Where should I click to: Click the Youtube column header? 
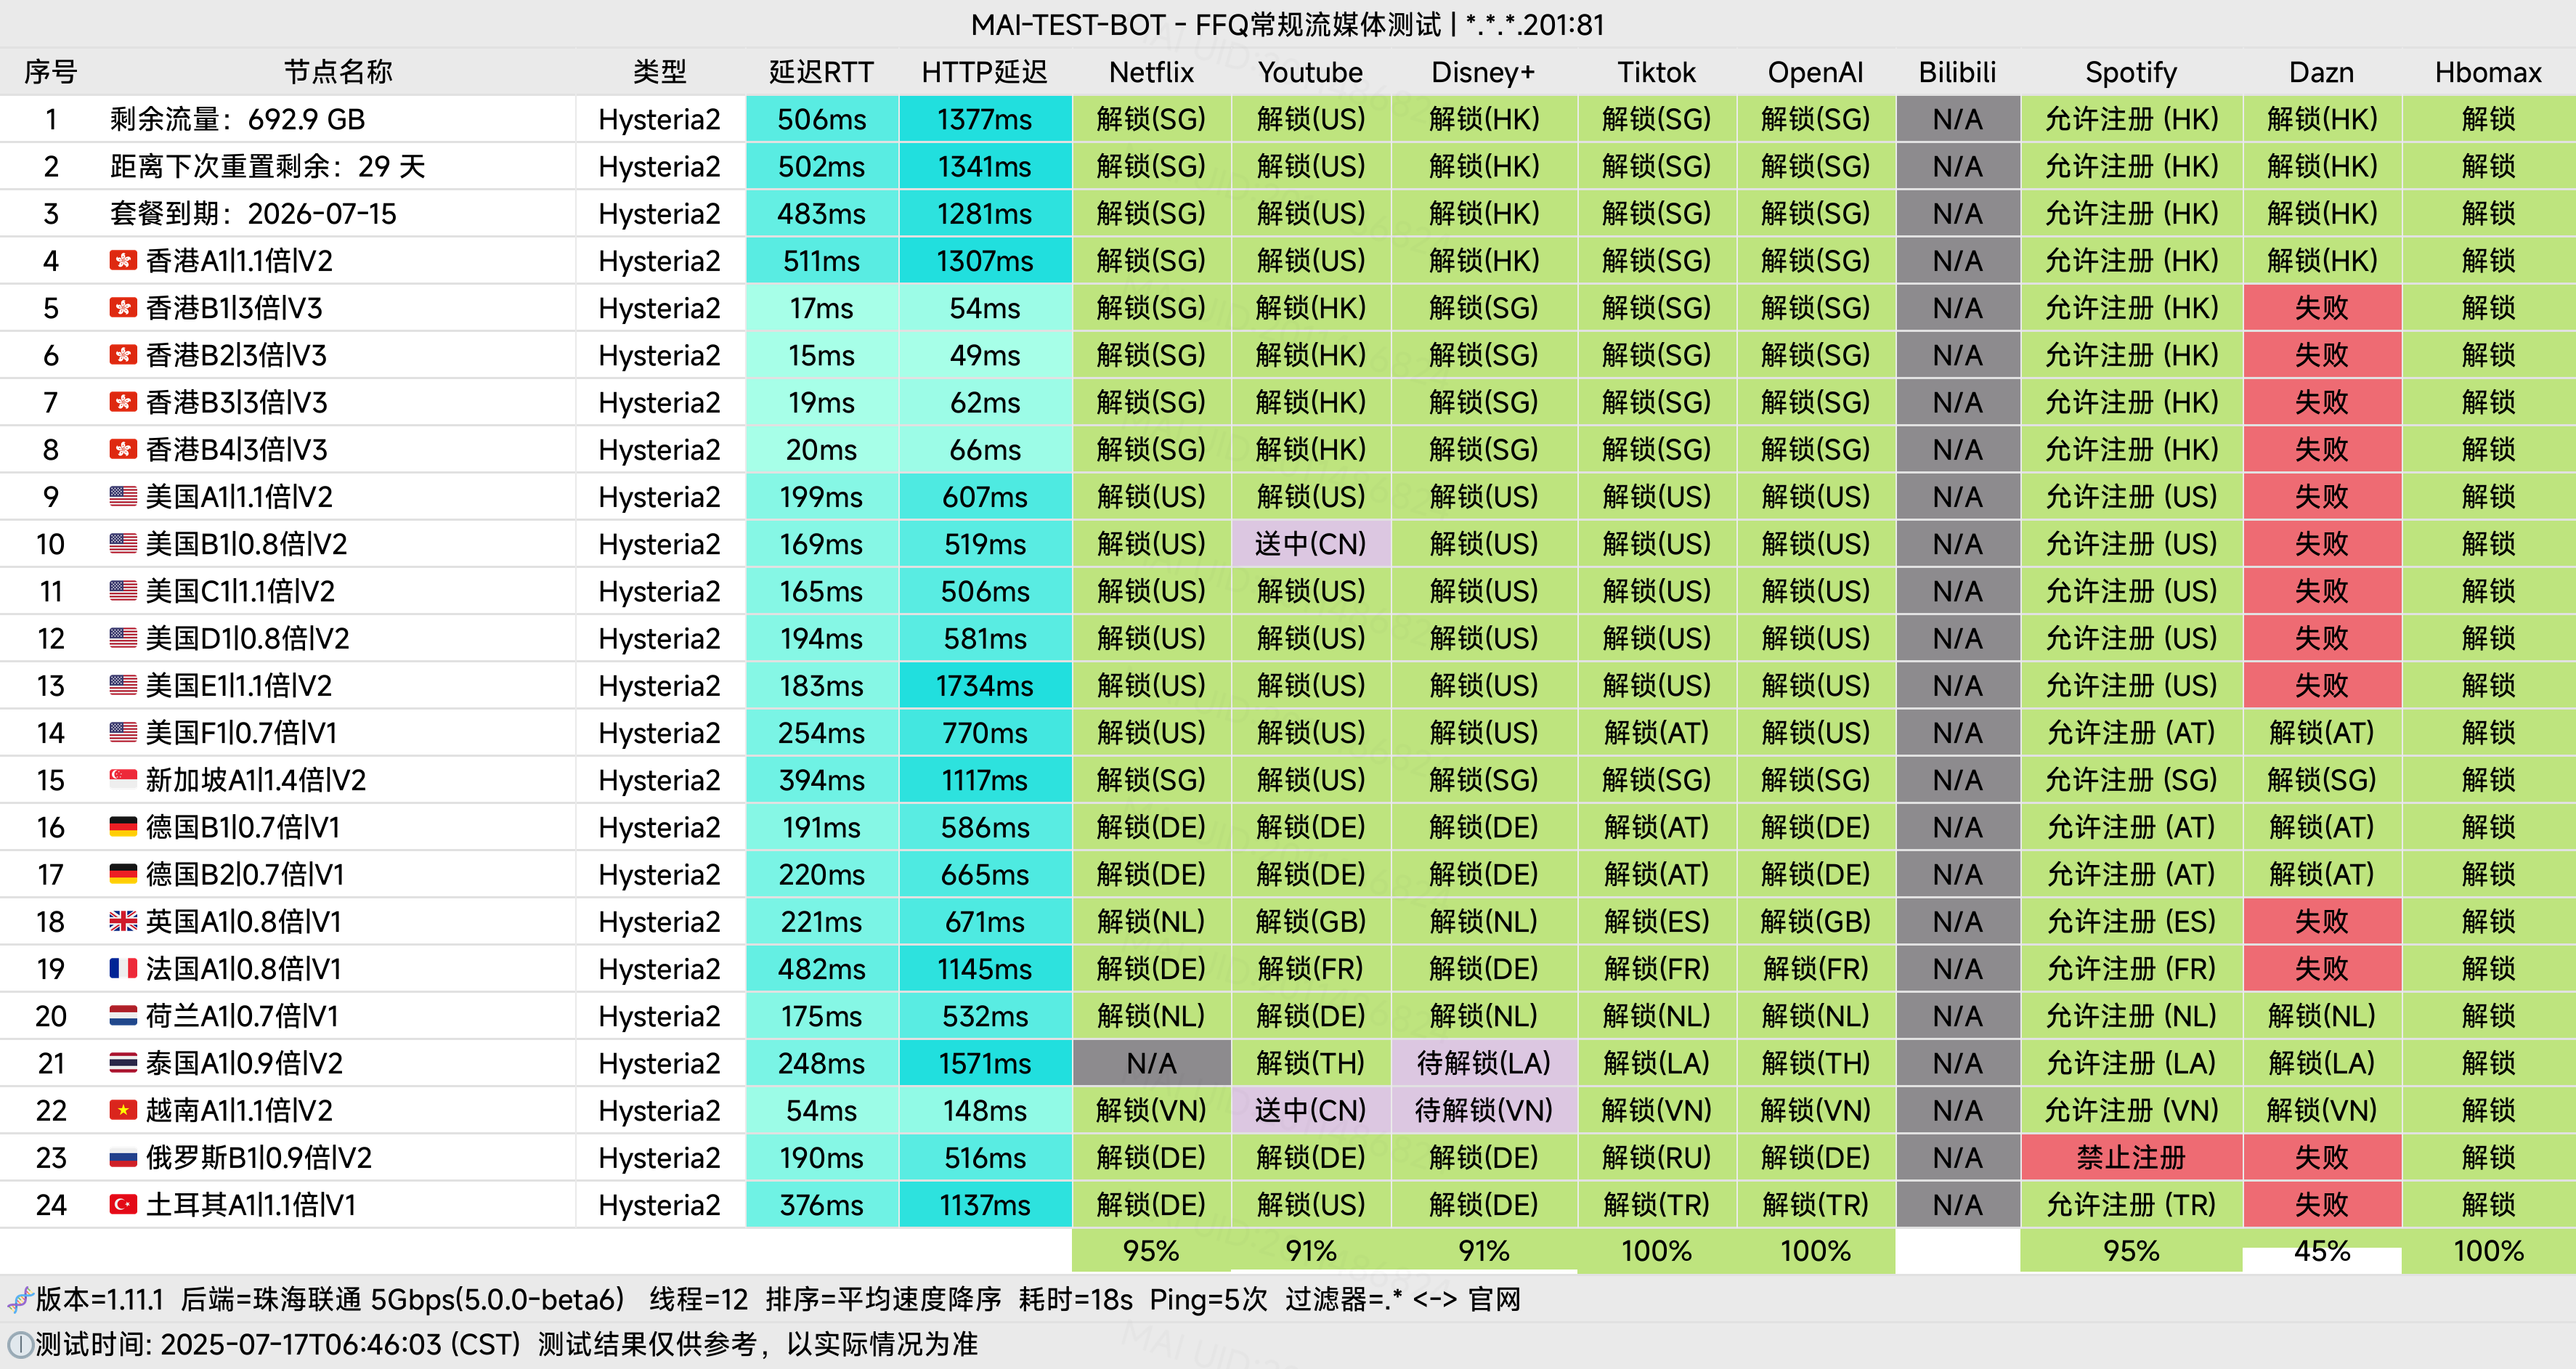click(x=1310, y=72)
